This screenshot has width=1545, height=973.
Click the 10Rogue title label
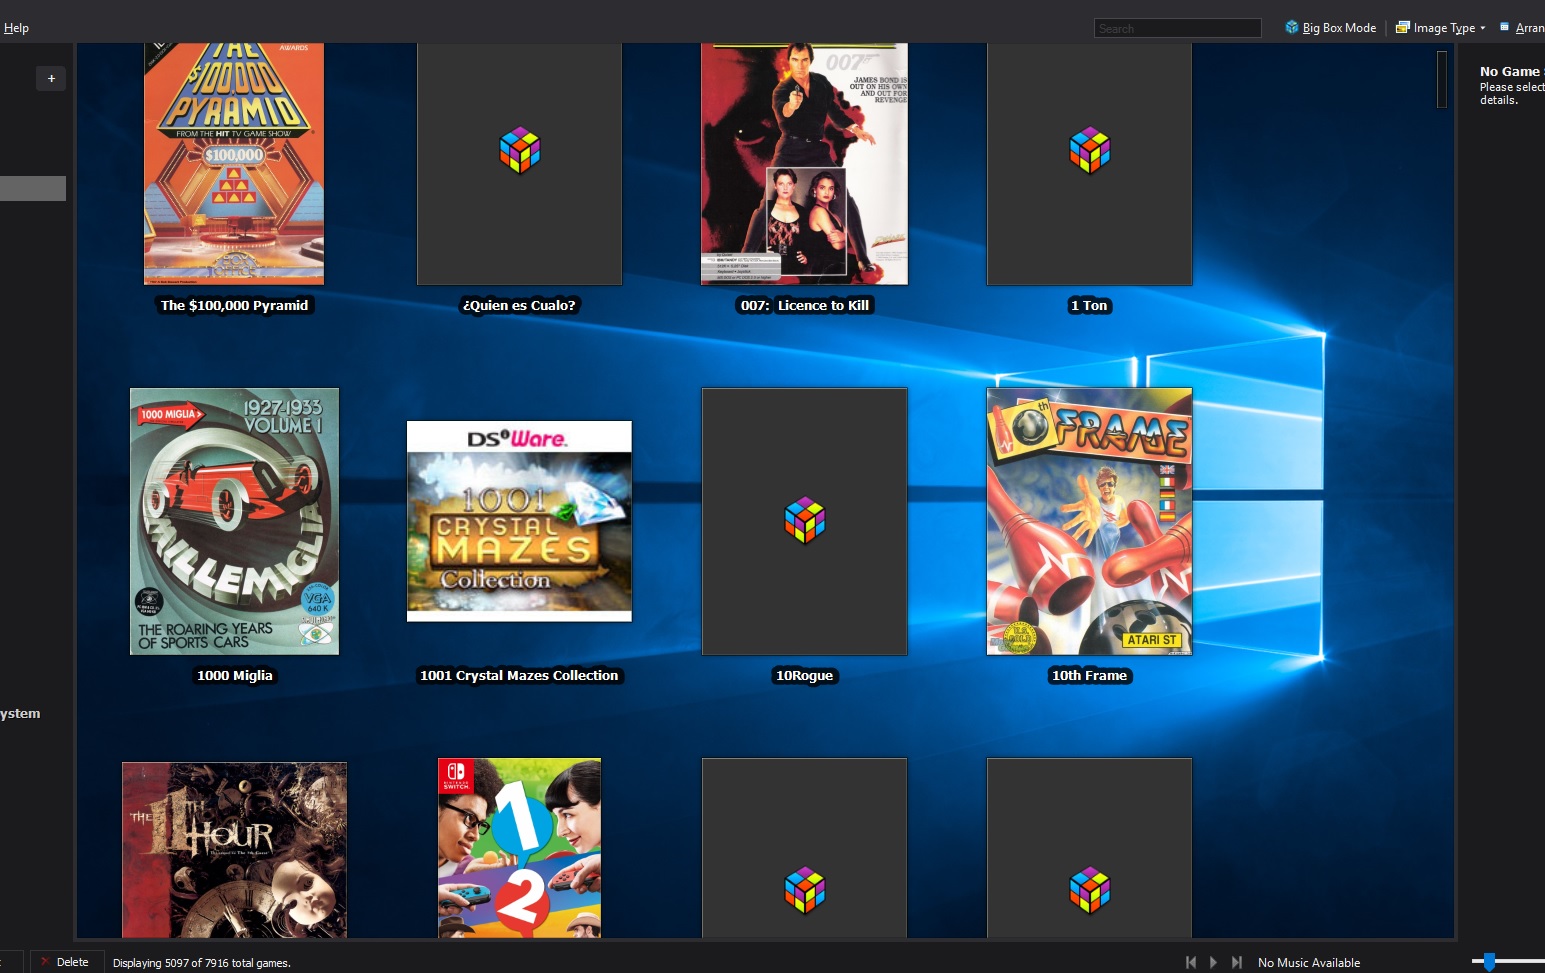pyautogui.click(x=804, y=675)
